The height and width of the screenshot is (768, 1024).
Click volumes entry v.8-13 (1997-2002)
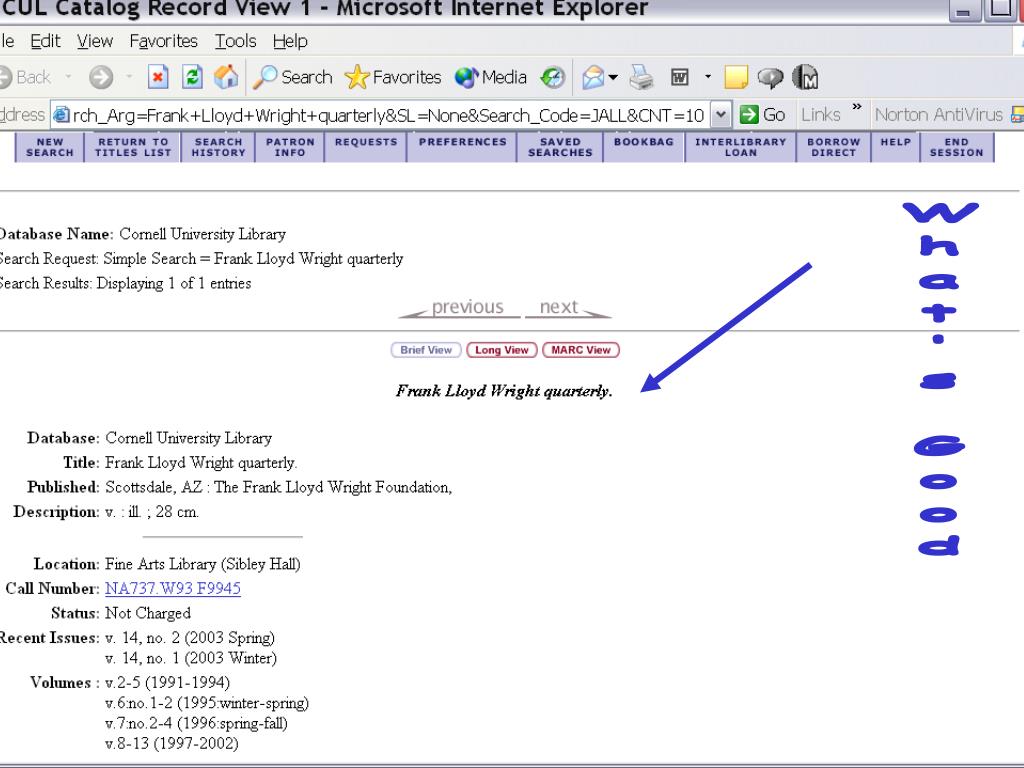pyautogui.click(x=172, y=743)
